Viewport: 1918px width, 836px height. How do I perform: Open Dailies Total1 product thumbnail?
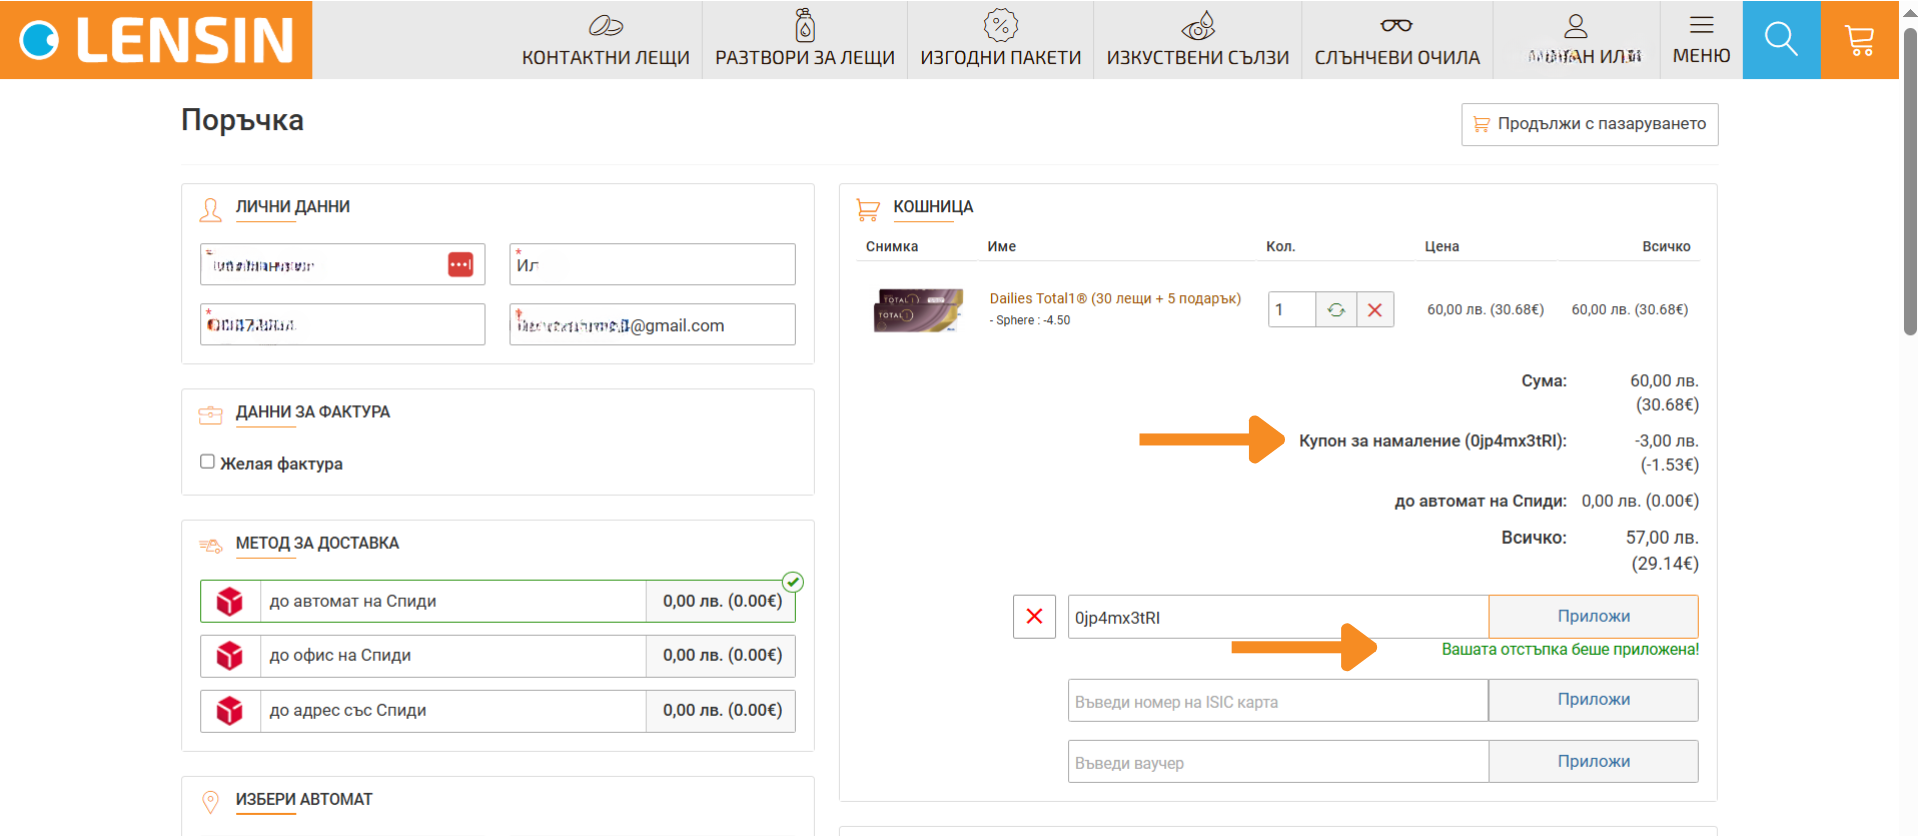point(918,310)
